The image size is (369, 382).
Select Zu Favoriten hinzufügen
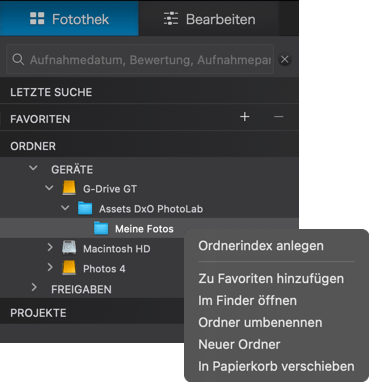(271, 278)
